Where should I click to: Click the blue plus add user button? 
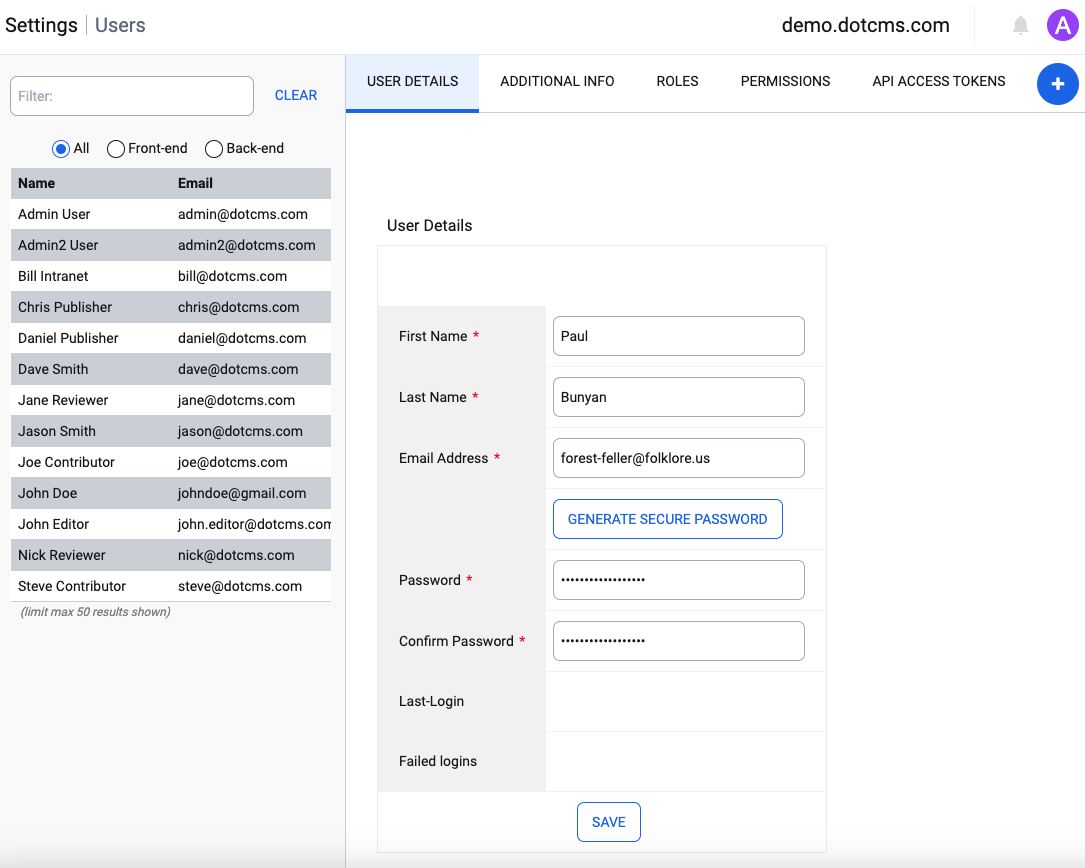1057,84
